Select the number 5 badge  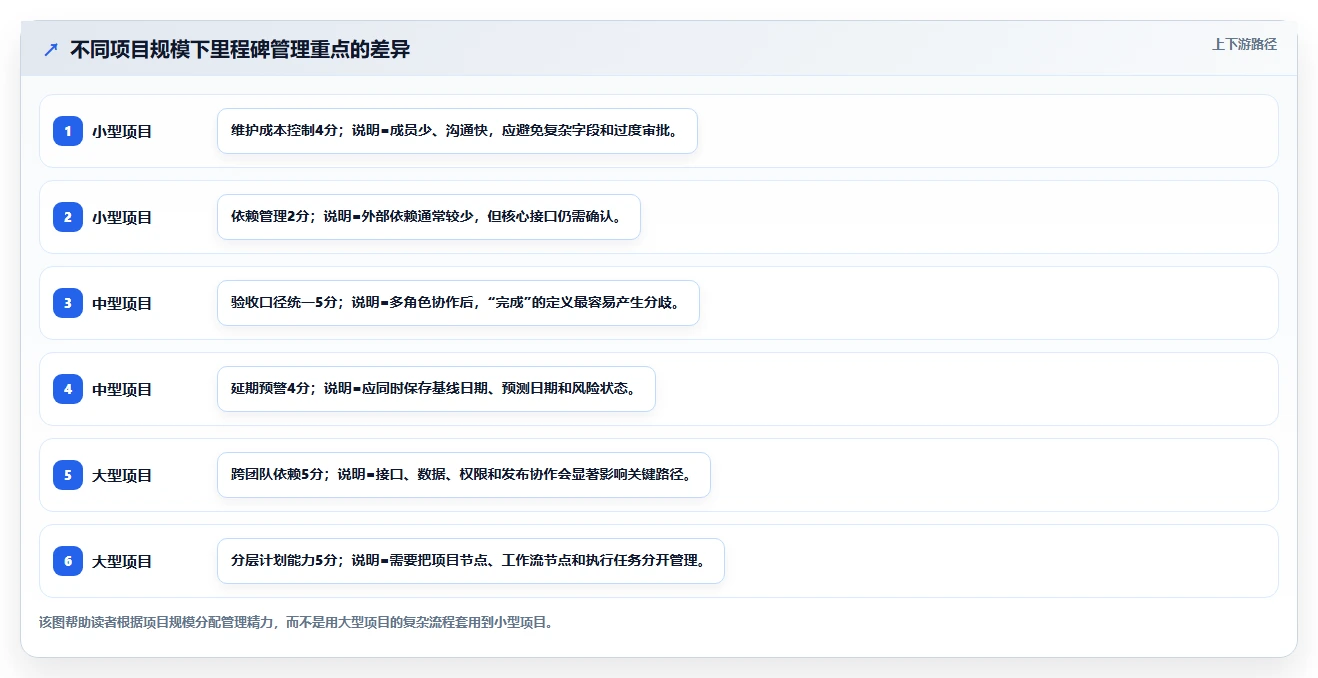click(x=68, y=475)
